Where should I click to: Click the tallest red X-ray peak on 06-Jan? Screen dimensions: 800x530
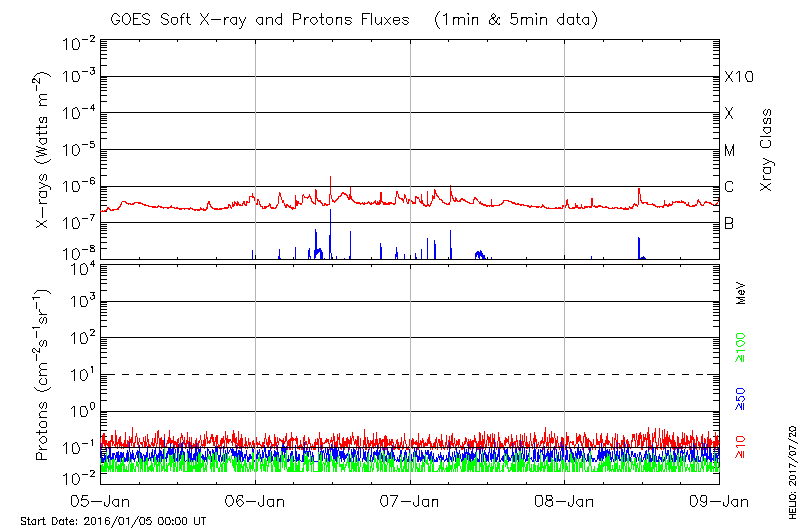(330, 178)
